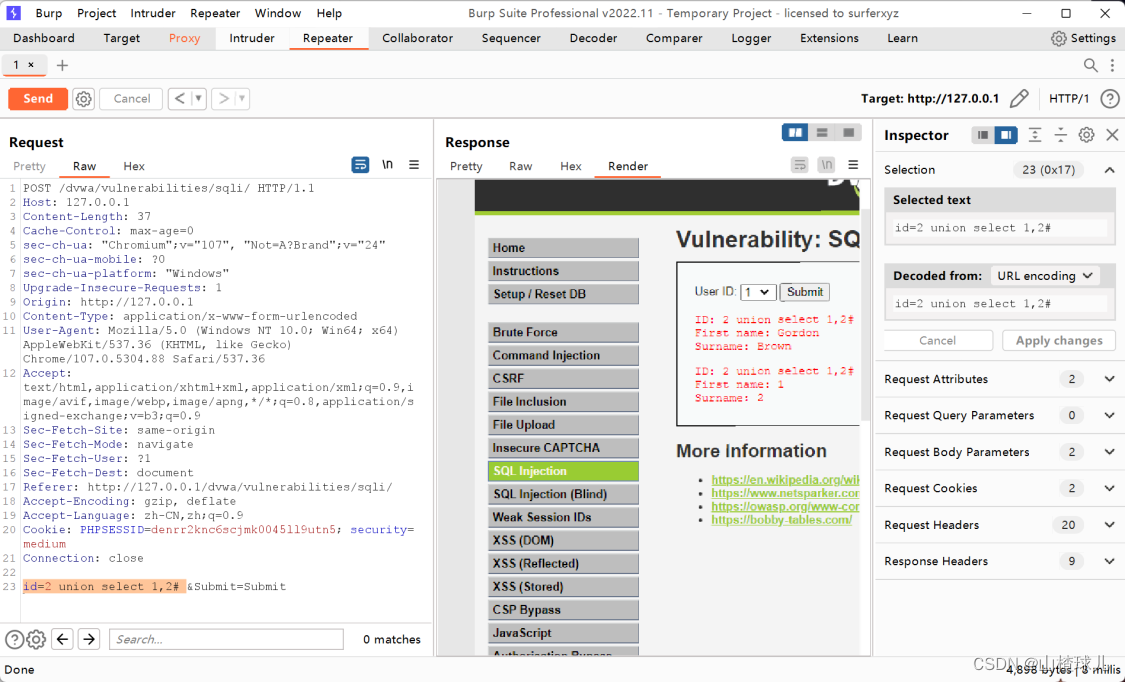Open the URL encoding decode dropdown

point(1045,276)
